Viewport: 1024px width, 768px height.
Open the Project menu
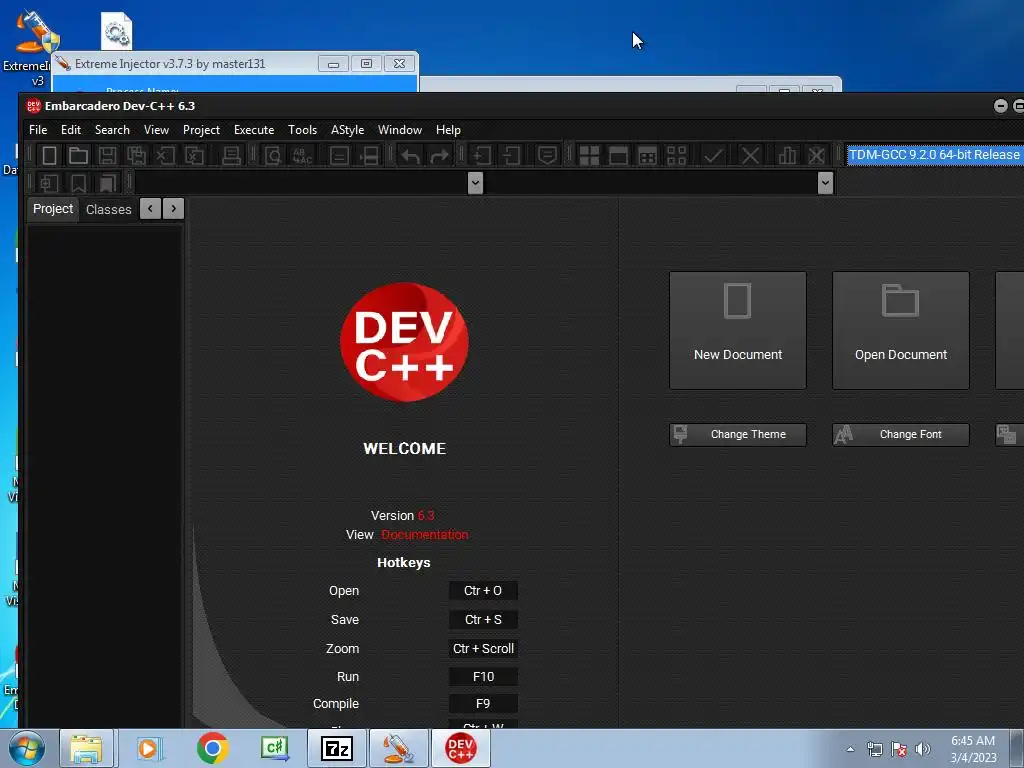(201, 130)
